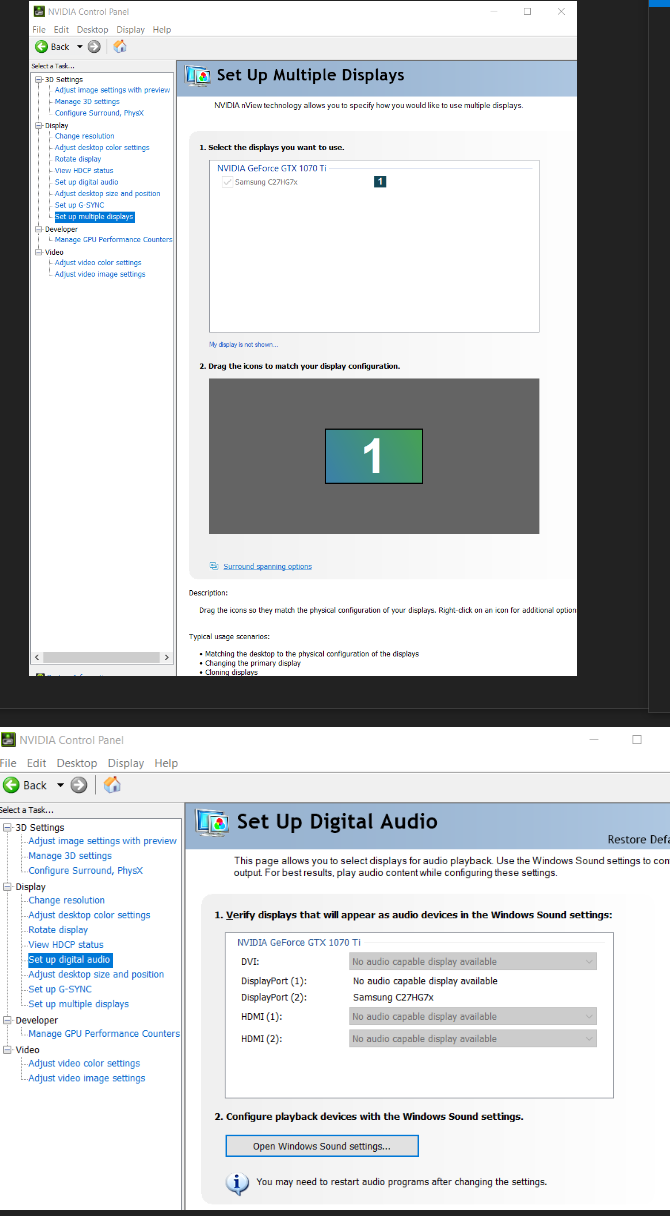The width and height of the screenshot is (670, 1216).
Task: Click NVIDIA logo in Digital Audio window title bar
Action: (x=9, y=740)
